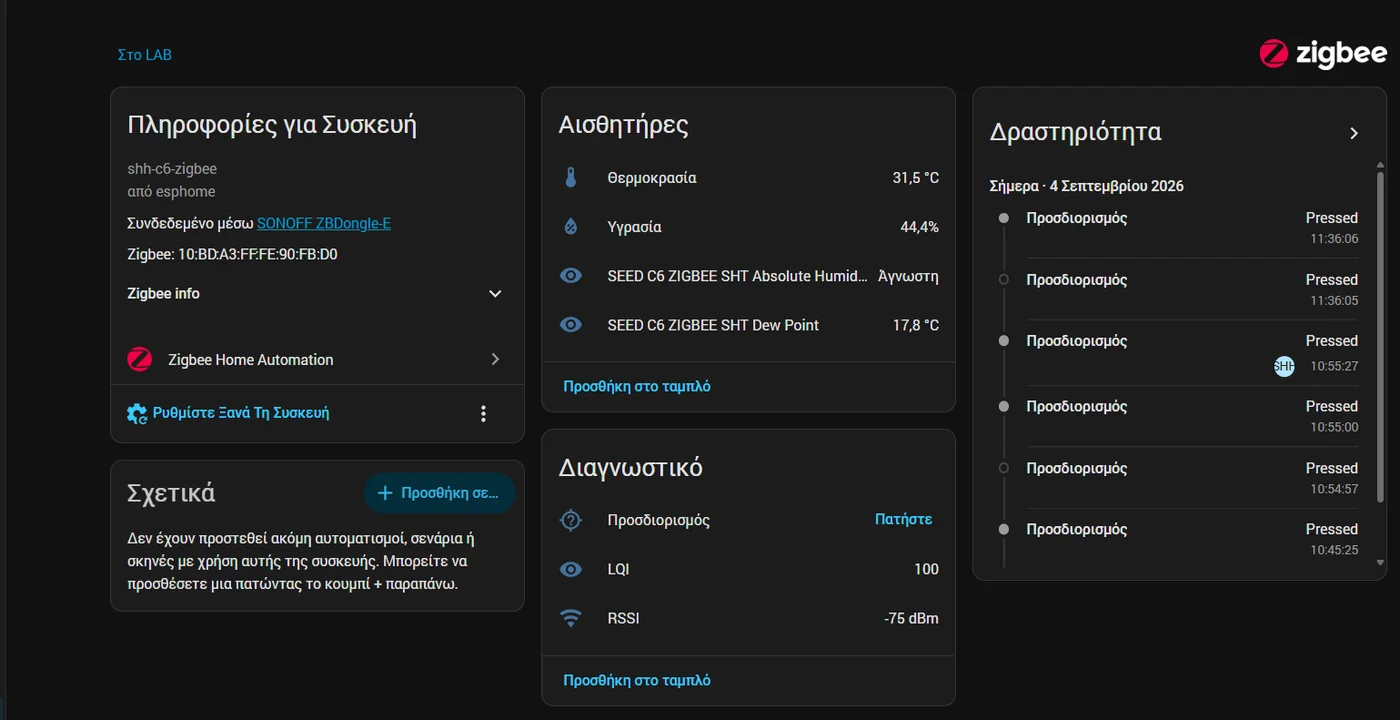Open SEED C6 ZIGBEE SHT Dew Point row
This screenshot has height=720, width=1400.
[x=748, y=325]
